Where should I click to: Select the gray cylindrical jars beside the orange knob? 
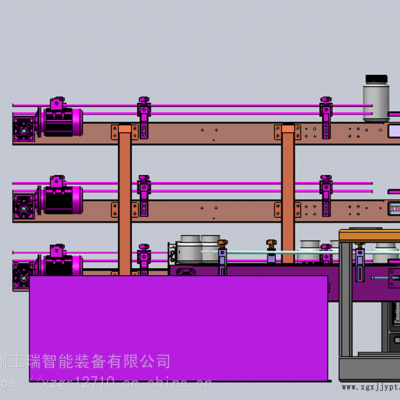pyautogui.click(x=198, y=249)
